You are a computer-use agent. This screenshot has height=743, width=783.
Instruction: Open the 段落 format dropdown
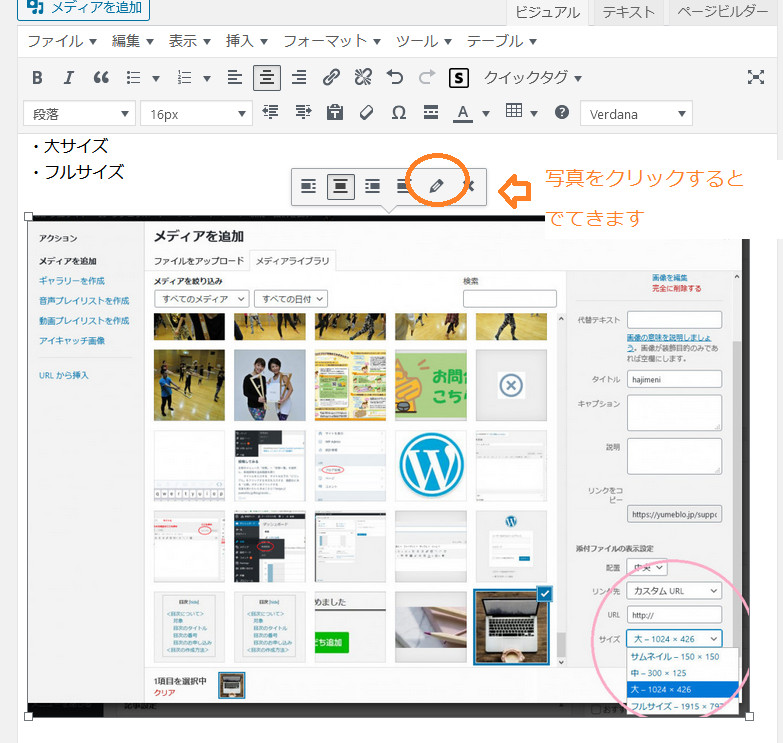(79, 114)
